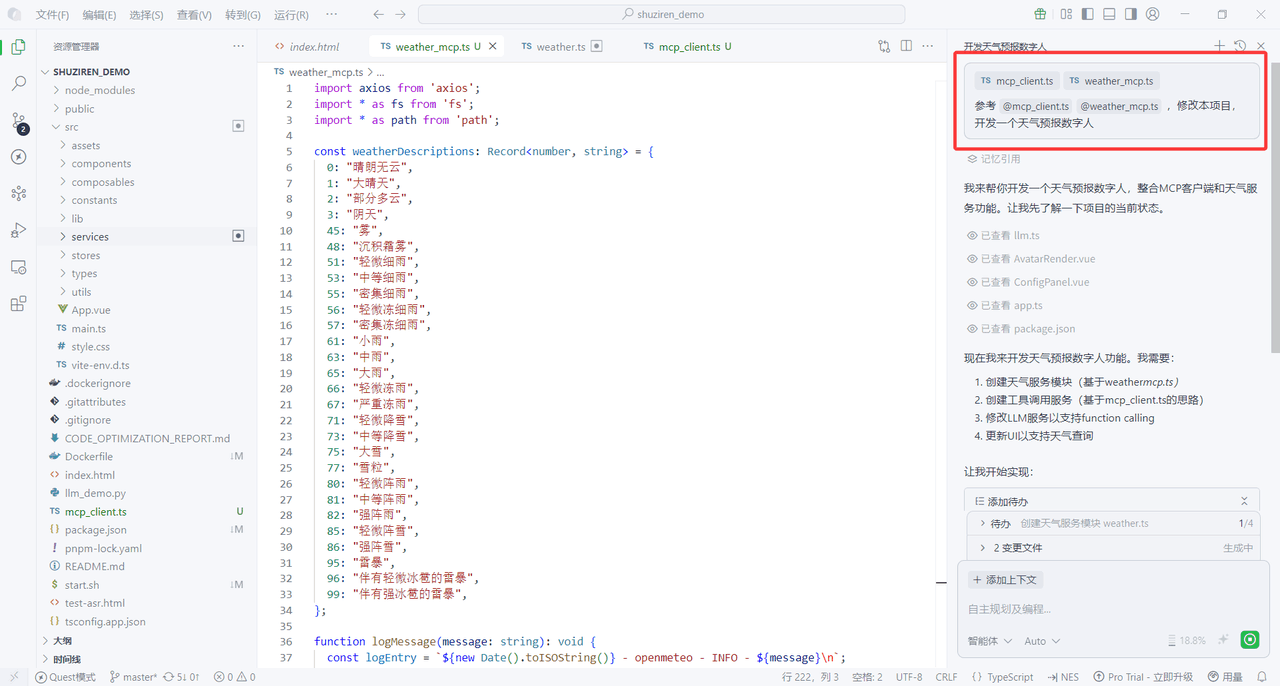This screenshot has height=686, width=1280.
Task: Click the TypeScript language mode indicator
Action: [x=1002, y=677]
